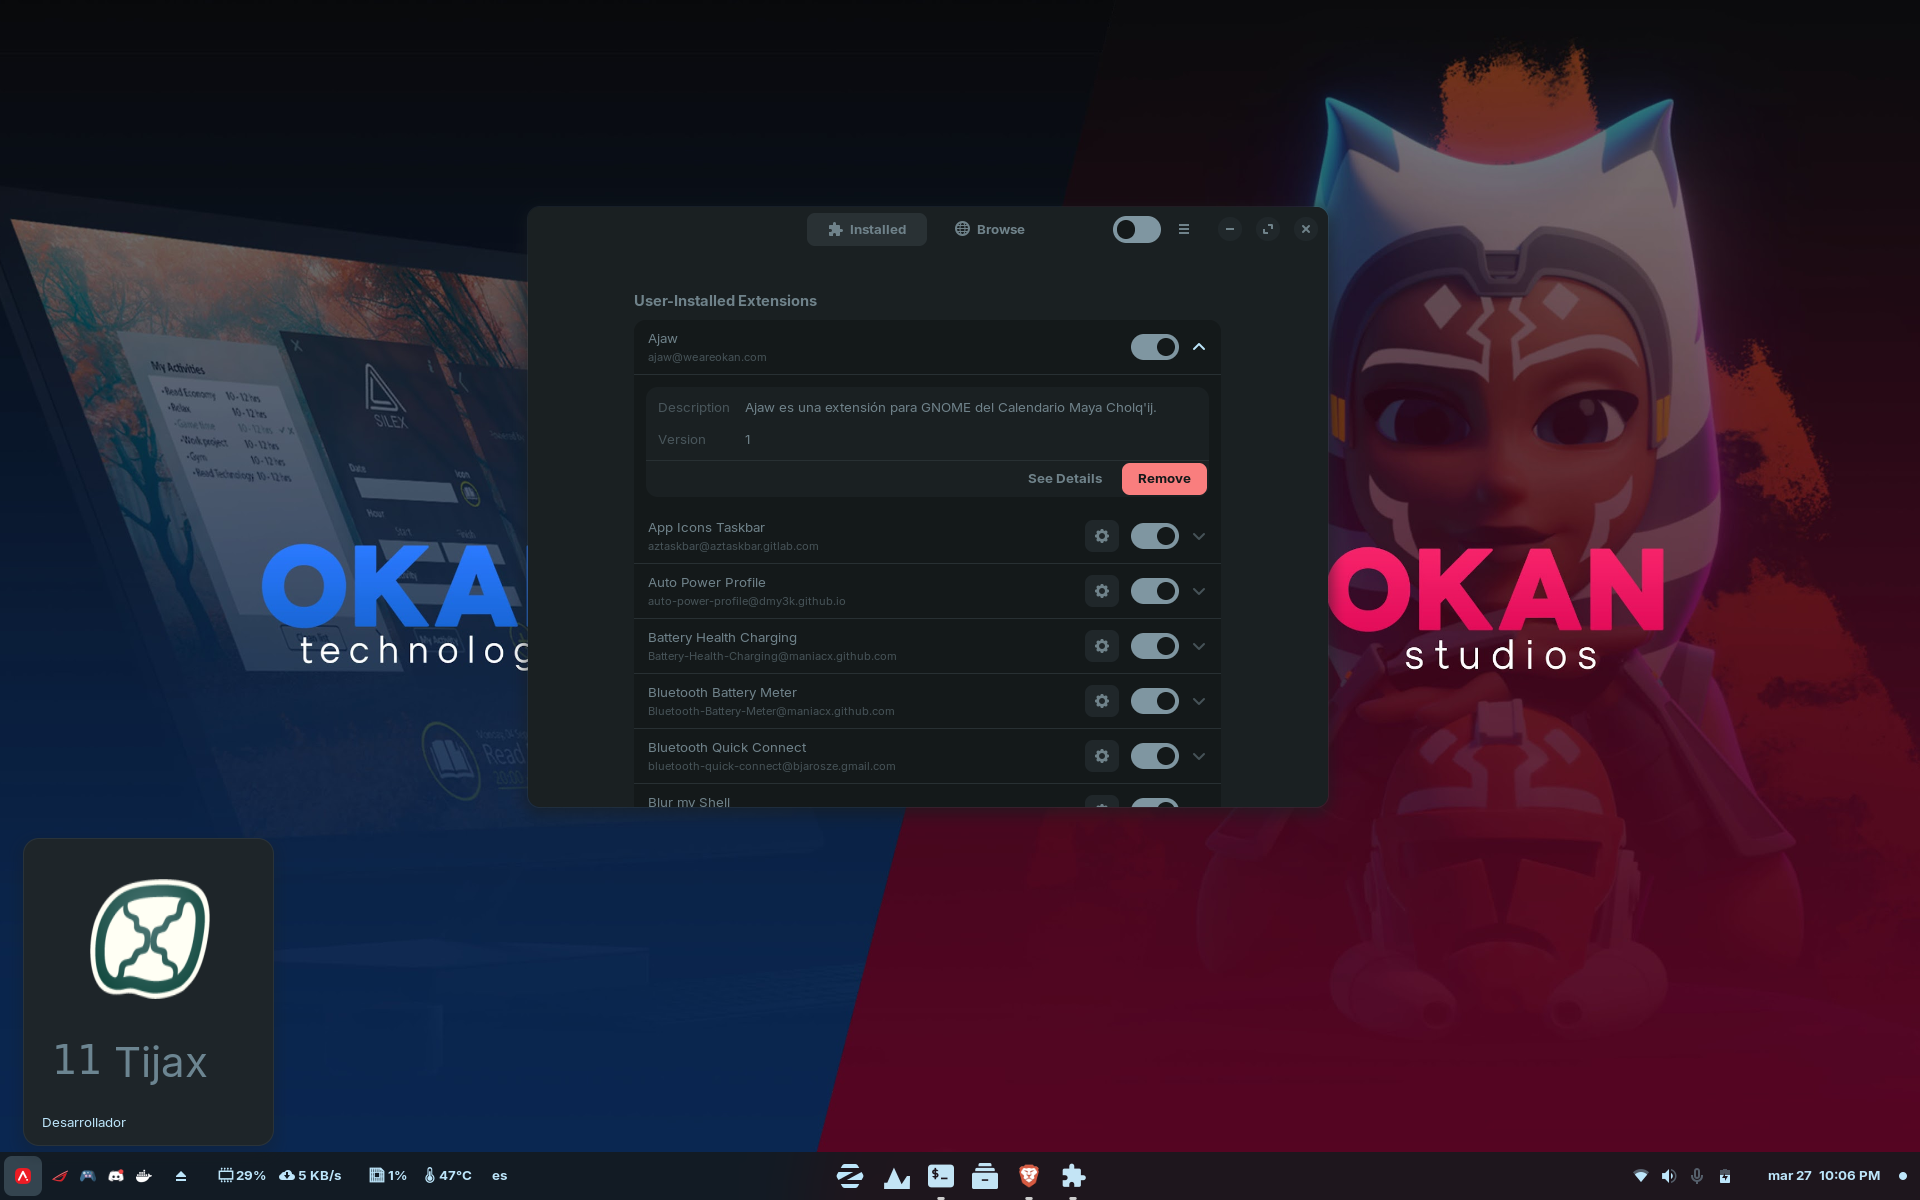Image resolution: width=1920 pixels, height=1200 pixels.
Task: Click the CPU usage 29% indicator
Action: [x=242, y=1176]
